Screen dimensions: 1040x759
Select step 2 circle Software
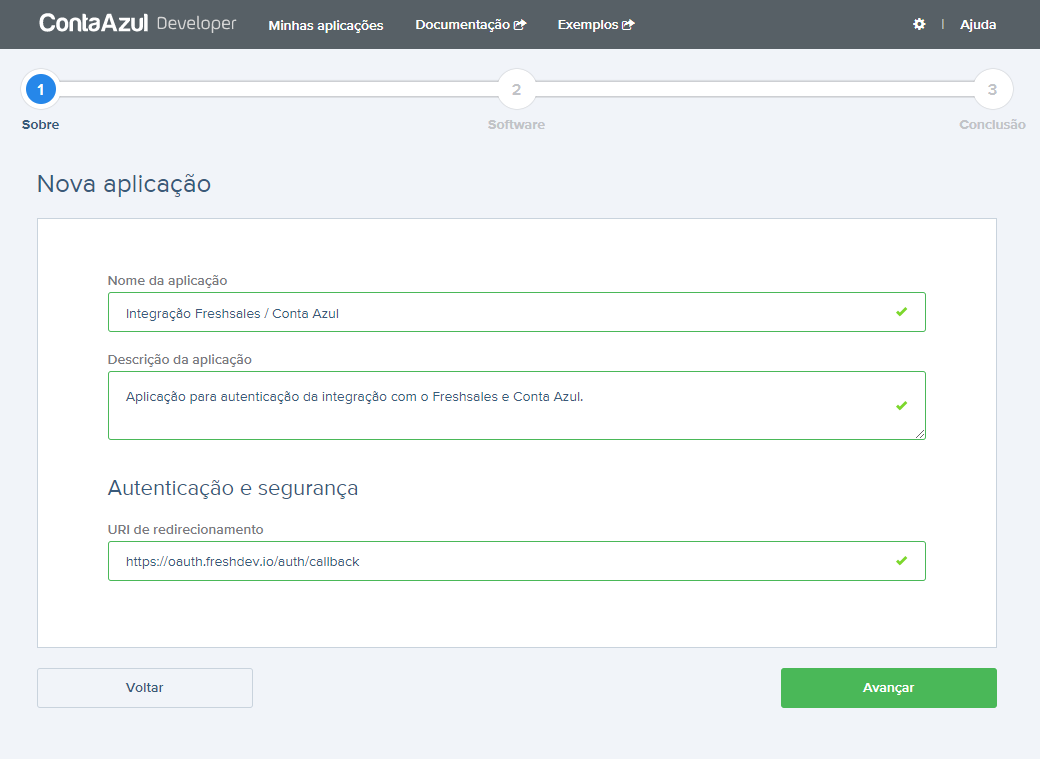517,89
